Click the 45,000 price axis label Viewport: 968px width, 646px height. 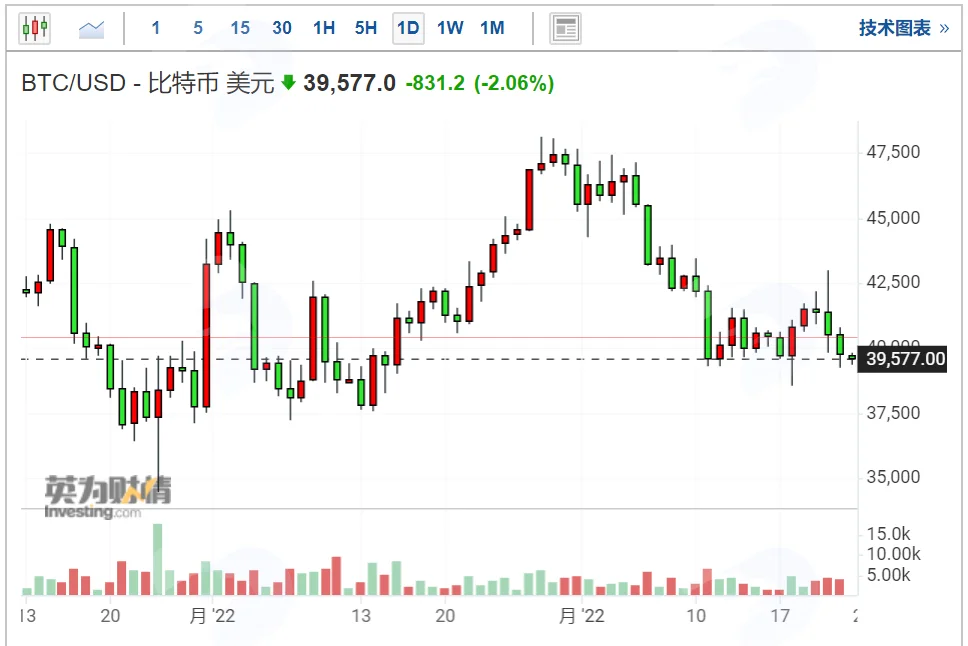[893, 218]
